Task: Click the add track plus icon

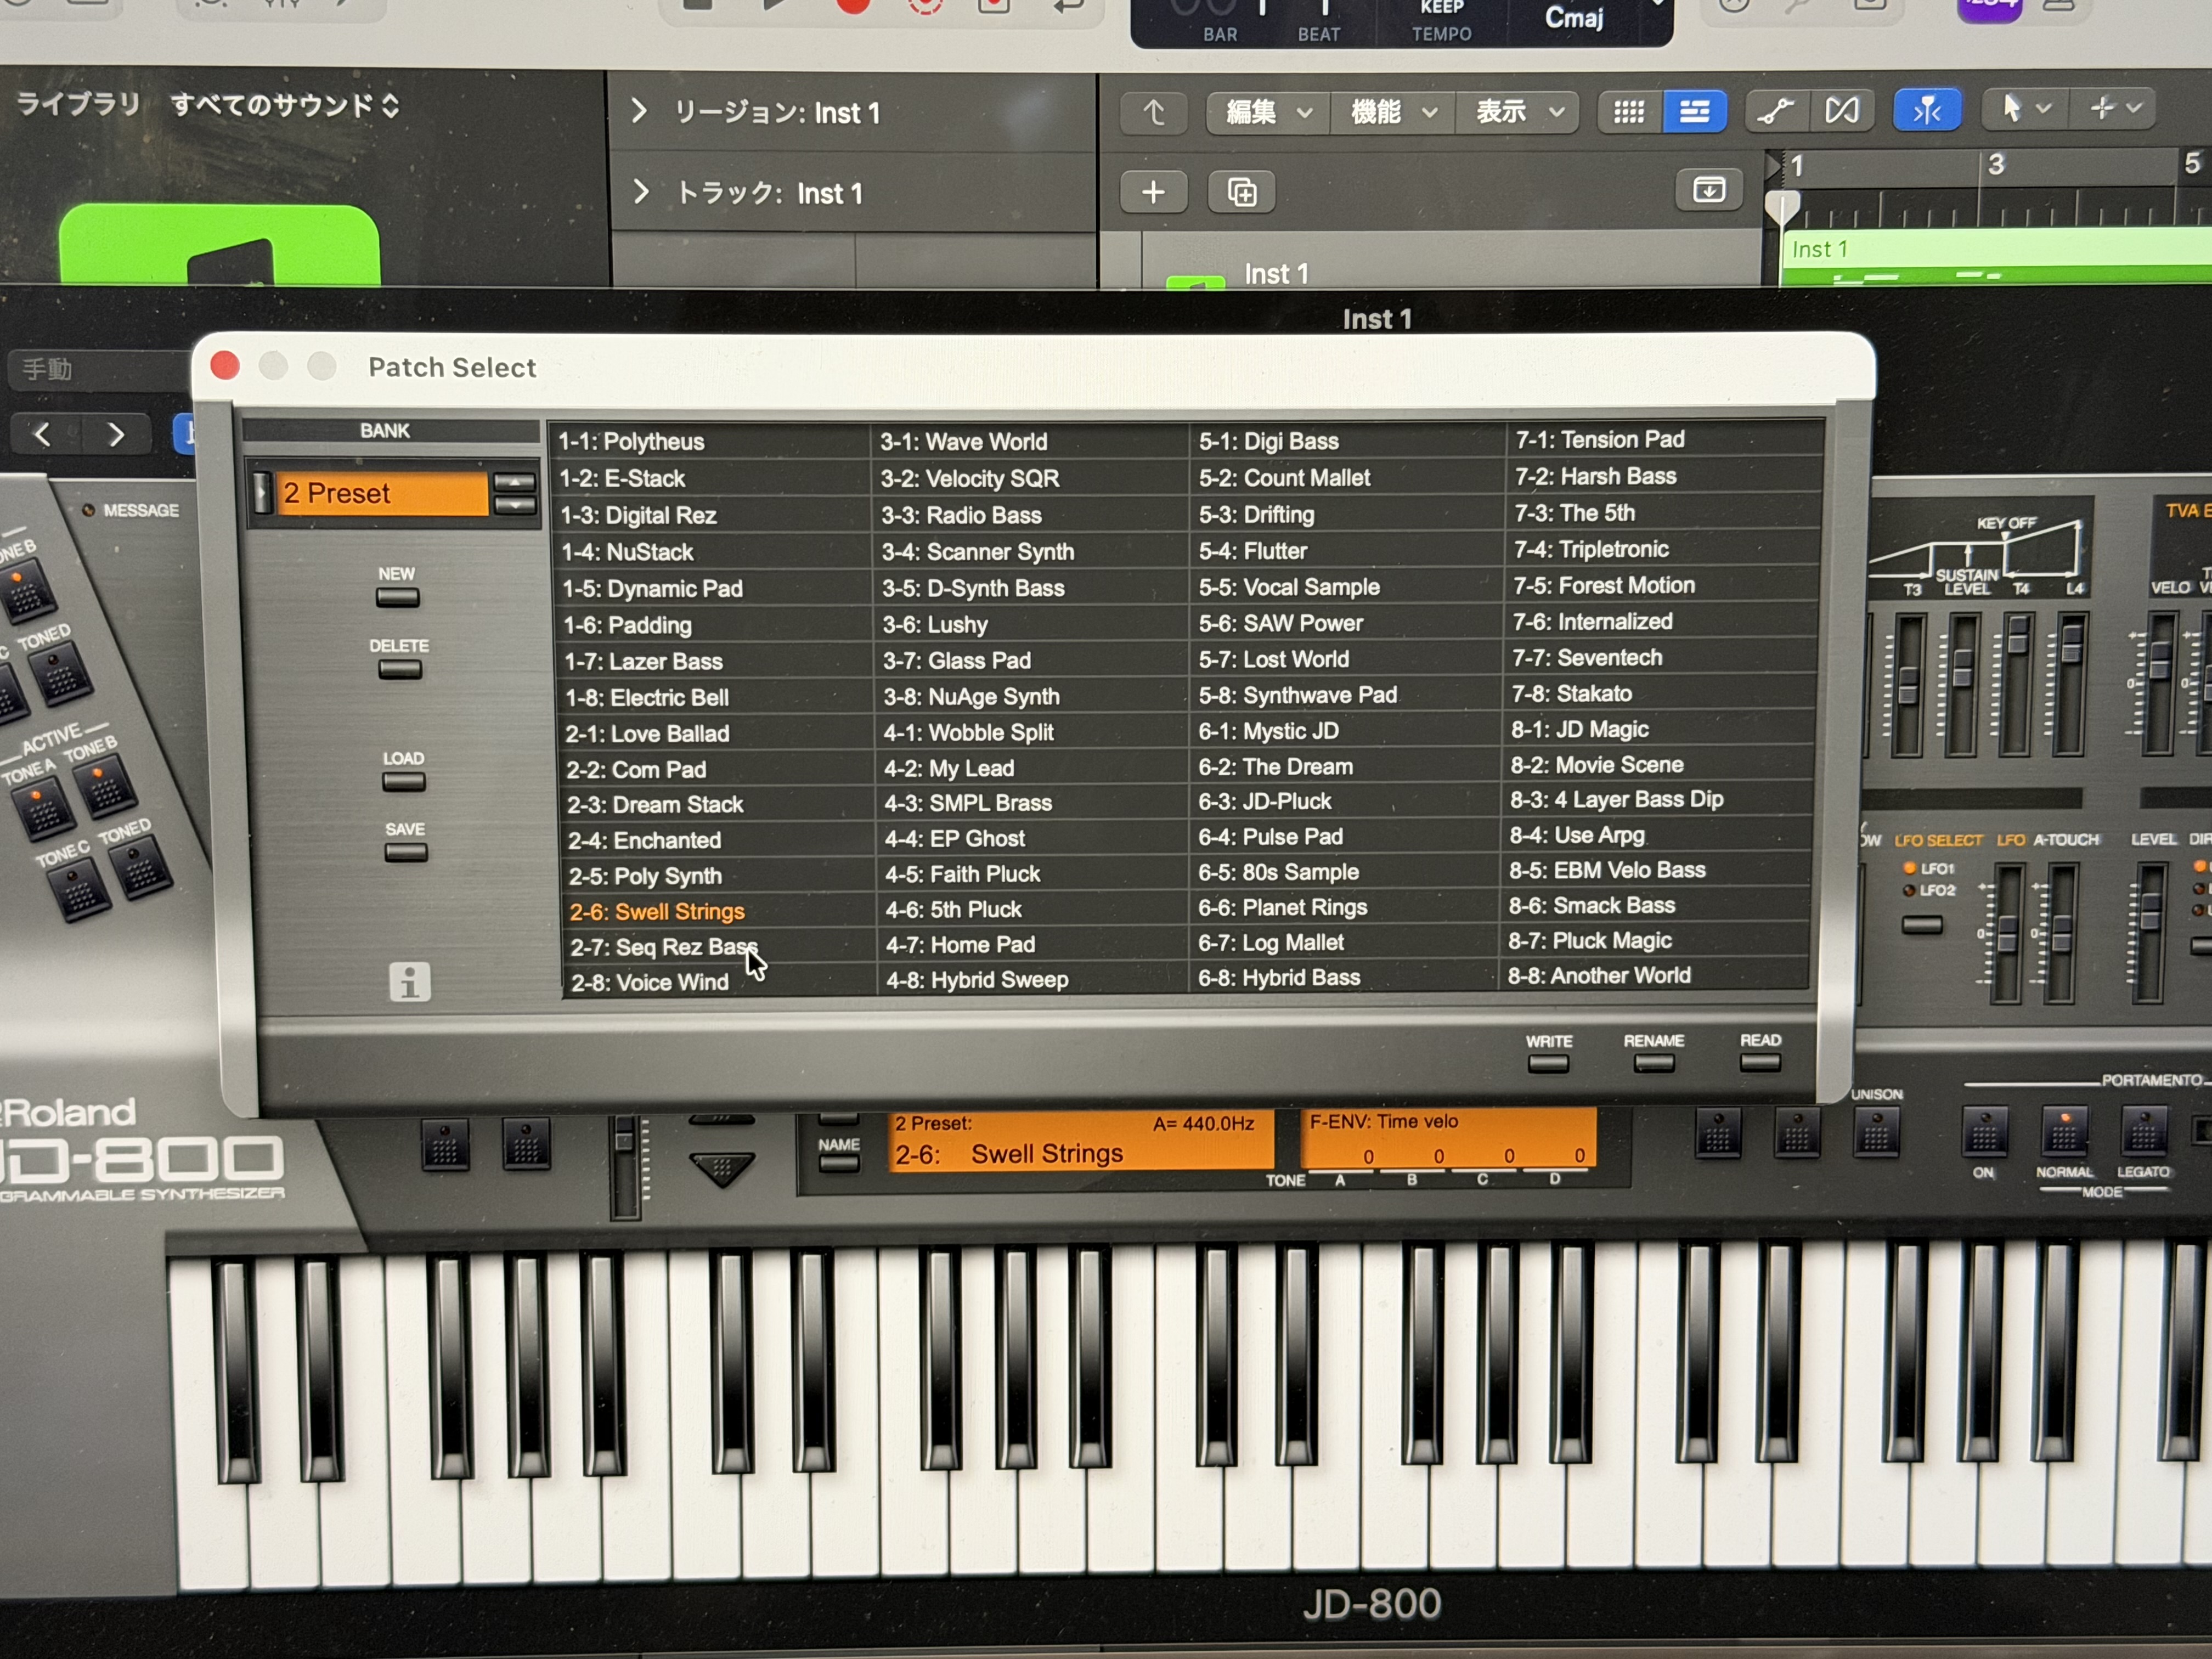Action: (x=1153, y=192)
